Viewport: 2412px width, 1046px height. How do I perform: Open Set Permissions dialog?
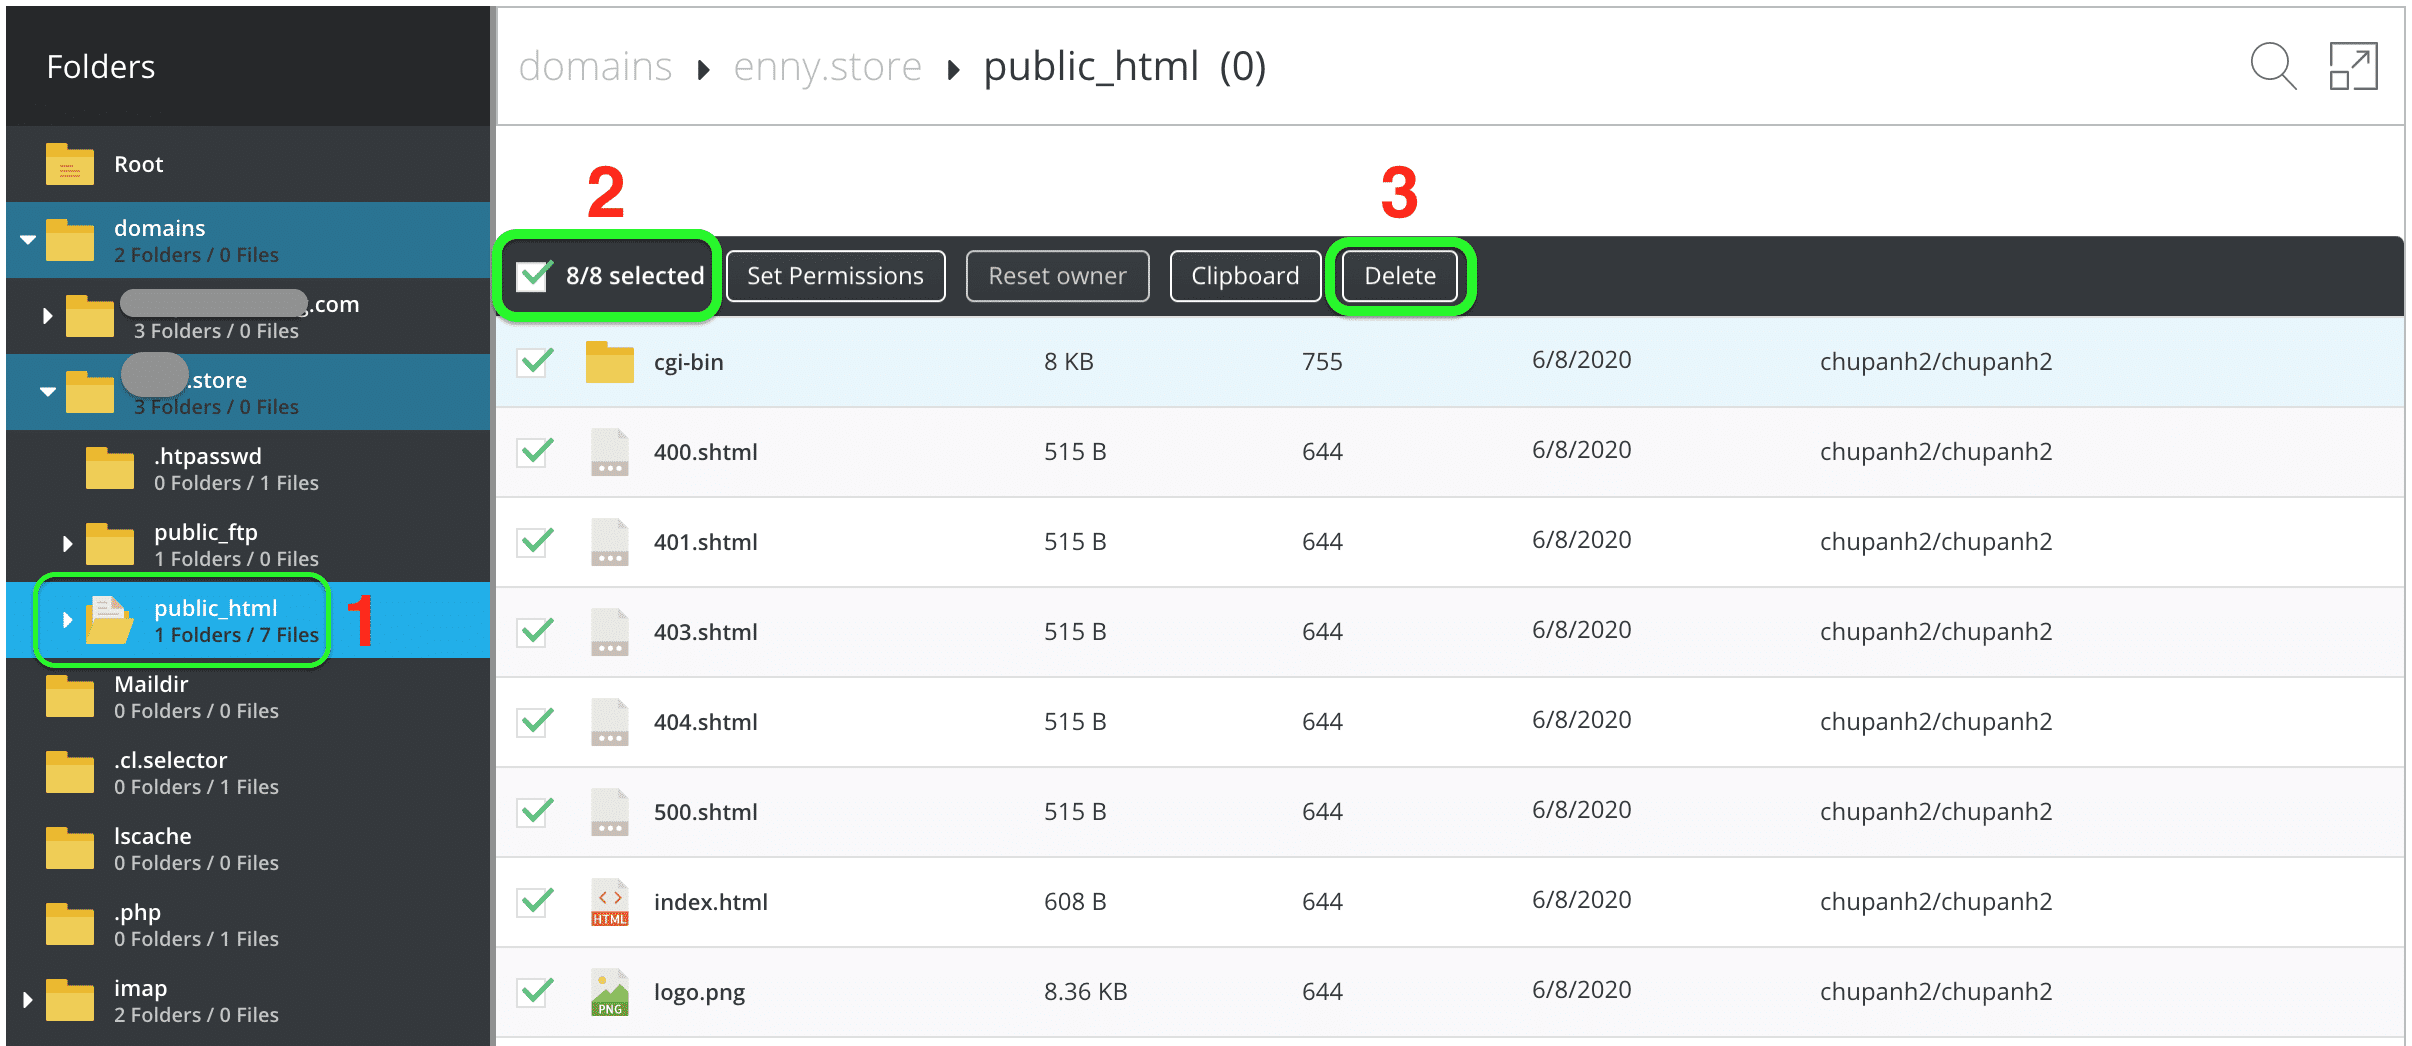pos(835,276)
